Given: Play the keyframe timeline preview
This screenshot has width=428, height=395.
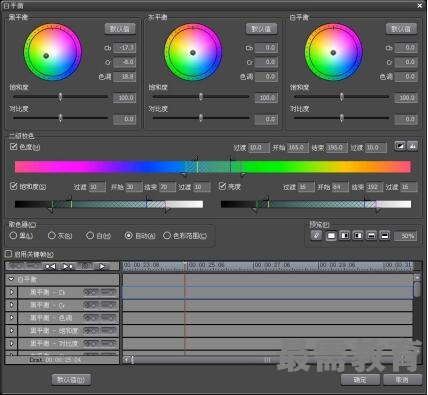Looking at the screenshot, I should tap(102, 266).
